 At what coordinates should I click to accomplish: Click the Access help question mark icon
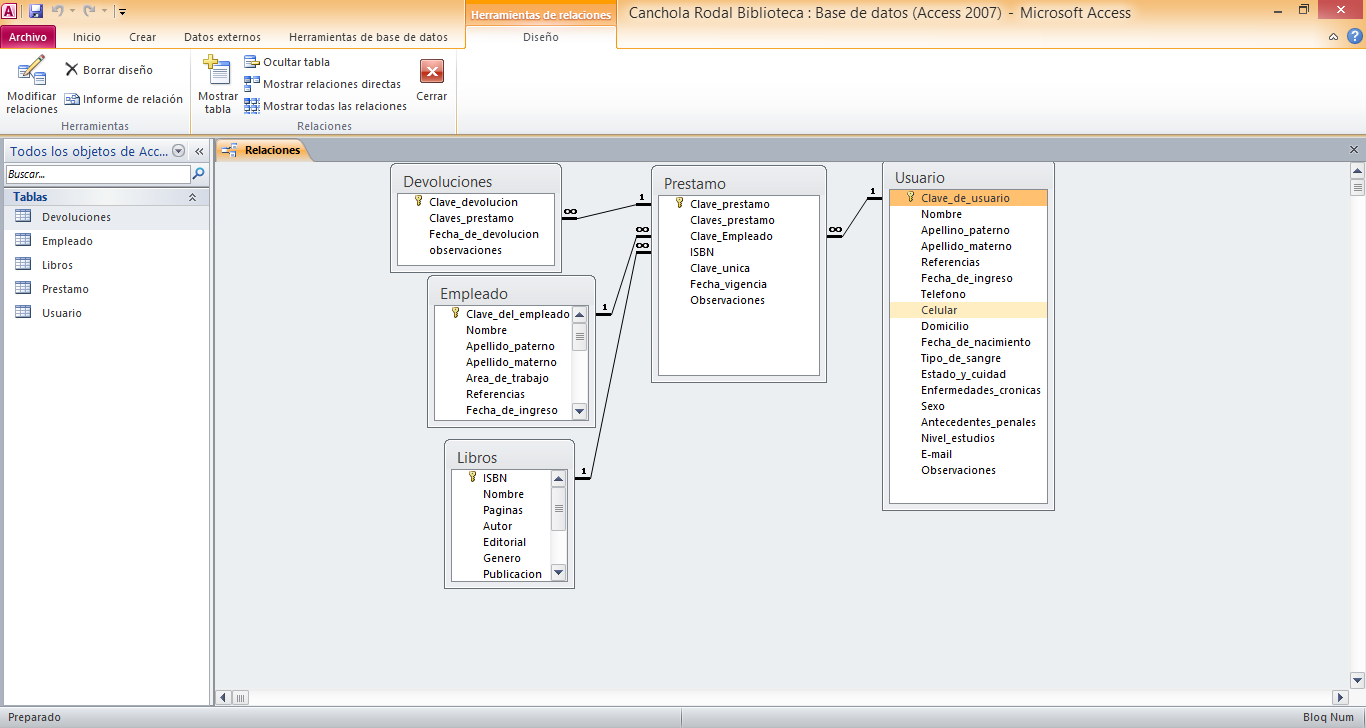click(1353, 37)
